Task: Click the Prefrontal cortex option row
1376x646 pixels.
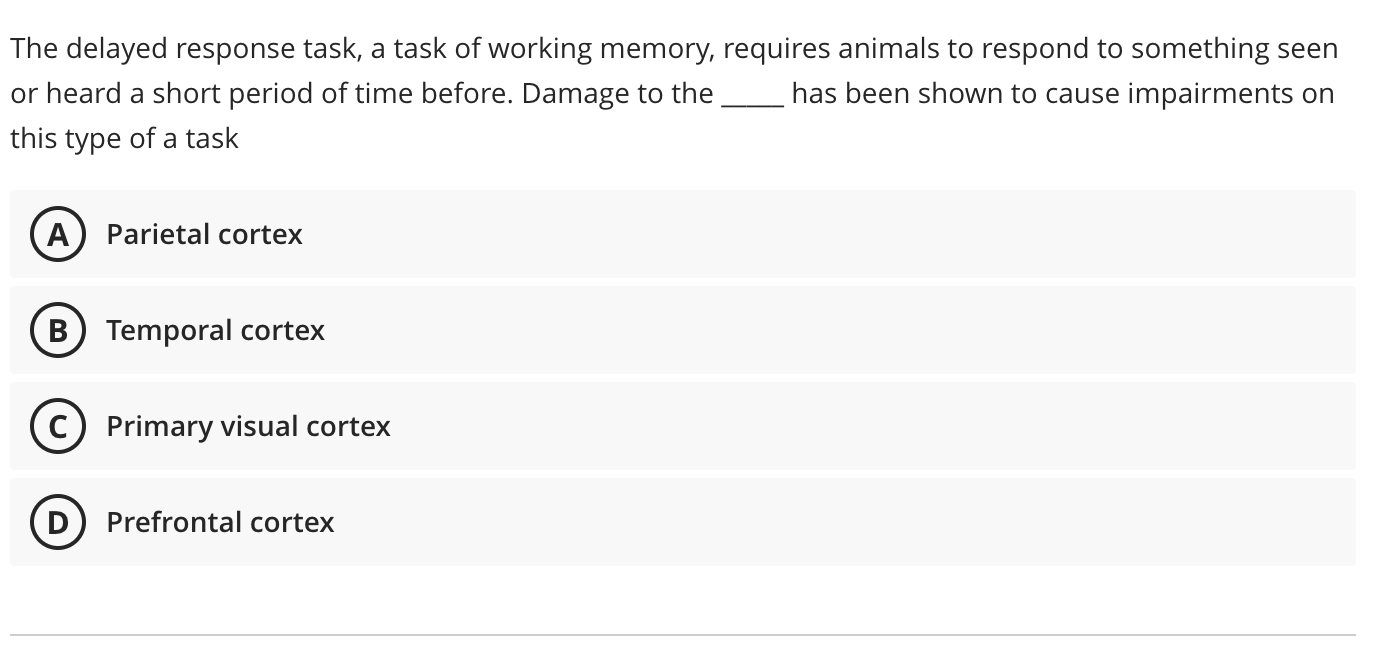Action: pos(600,522)
